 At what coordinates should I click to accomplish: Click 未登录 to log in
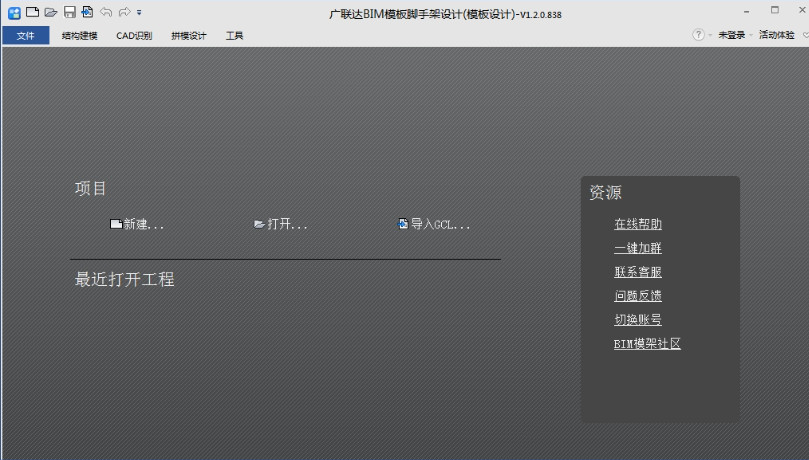[732, 35]
